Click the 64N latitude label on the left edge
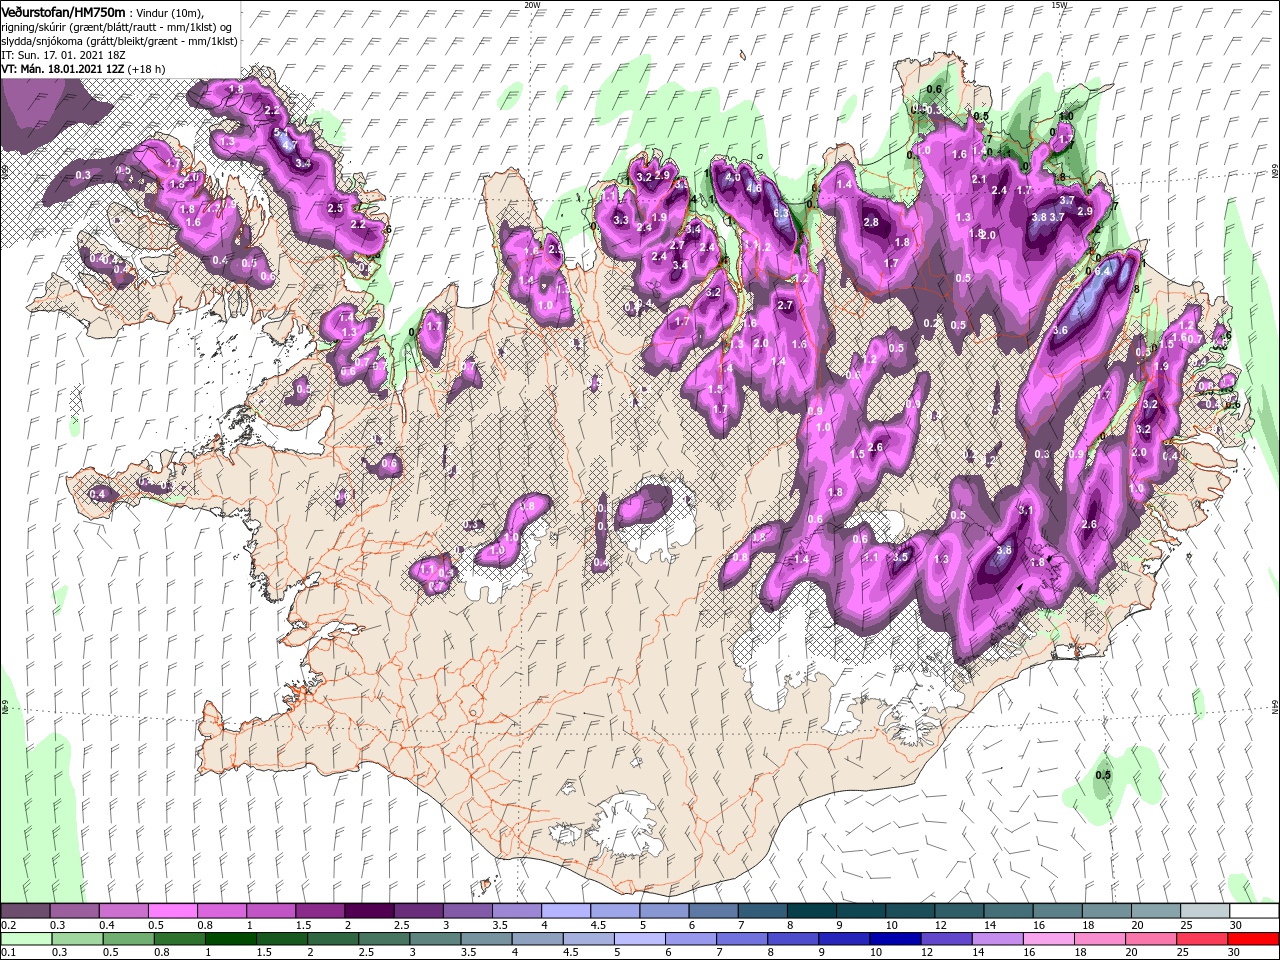 click(4, 706)
